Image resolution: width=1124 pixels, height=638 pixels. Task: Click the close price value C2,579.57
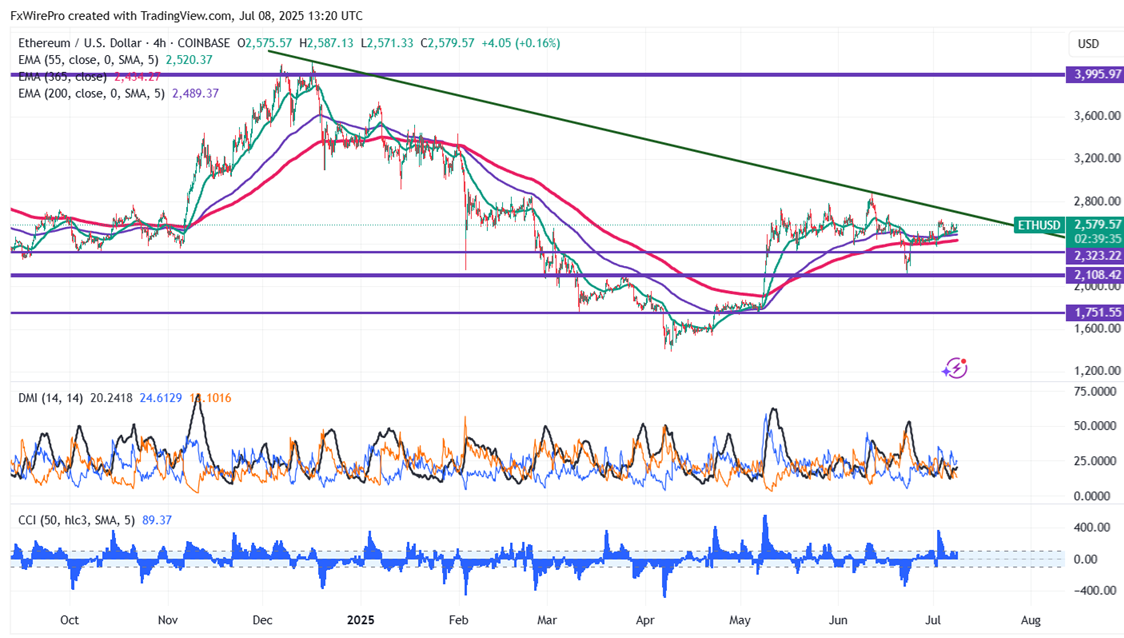coord(447,43)
